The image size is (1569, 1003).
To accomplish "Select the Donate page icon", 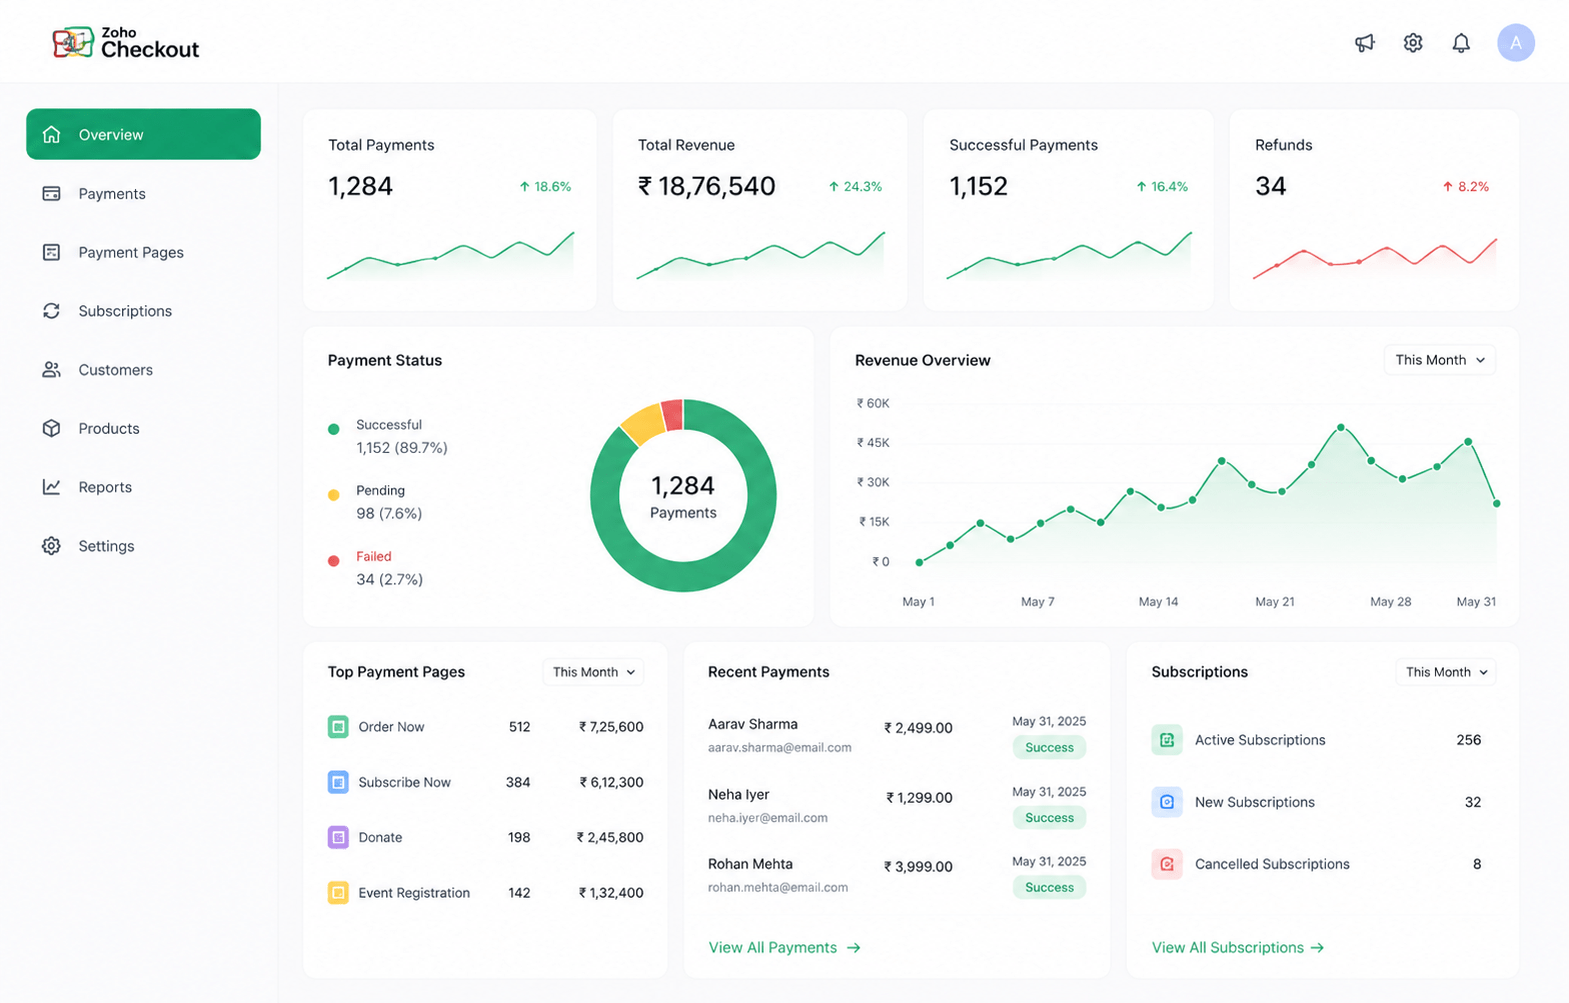I will [338, 837].
